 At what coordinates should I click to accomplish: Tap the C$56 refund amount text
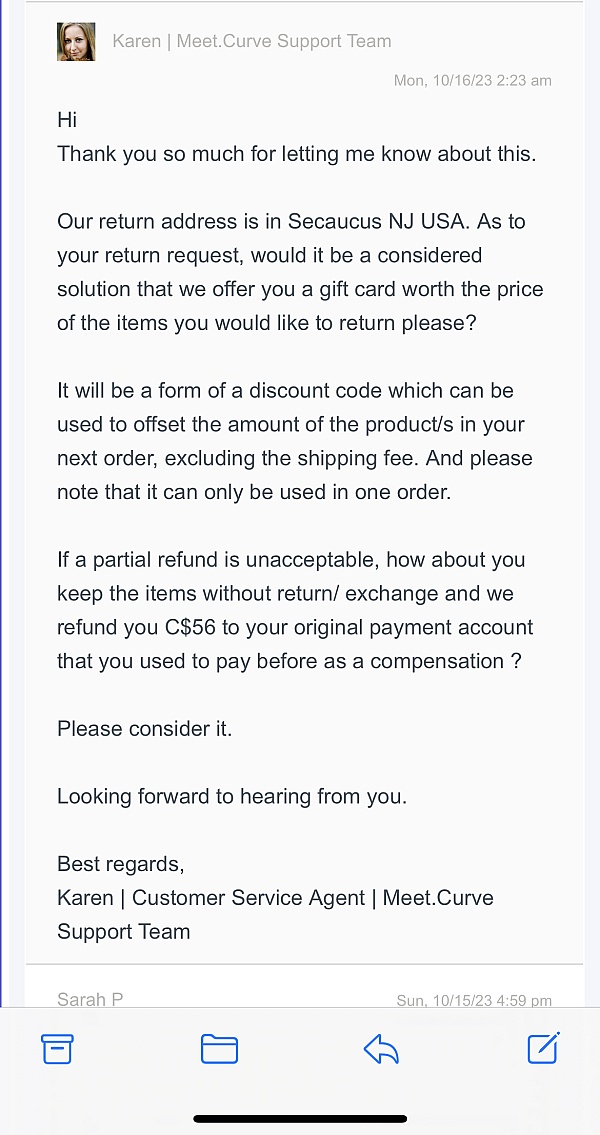(167, 628)
